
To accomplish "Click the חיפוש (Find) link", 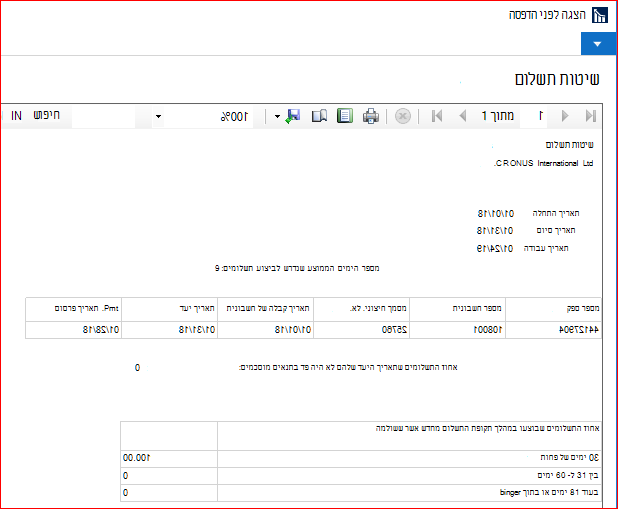I will tap(47, 115).
